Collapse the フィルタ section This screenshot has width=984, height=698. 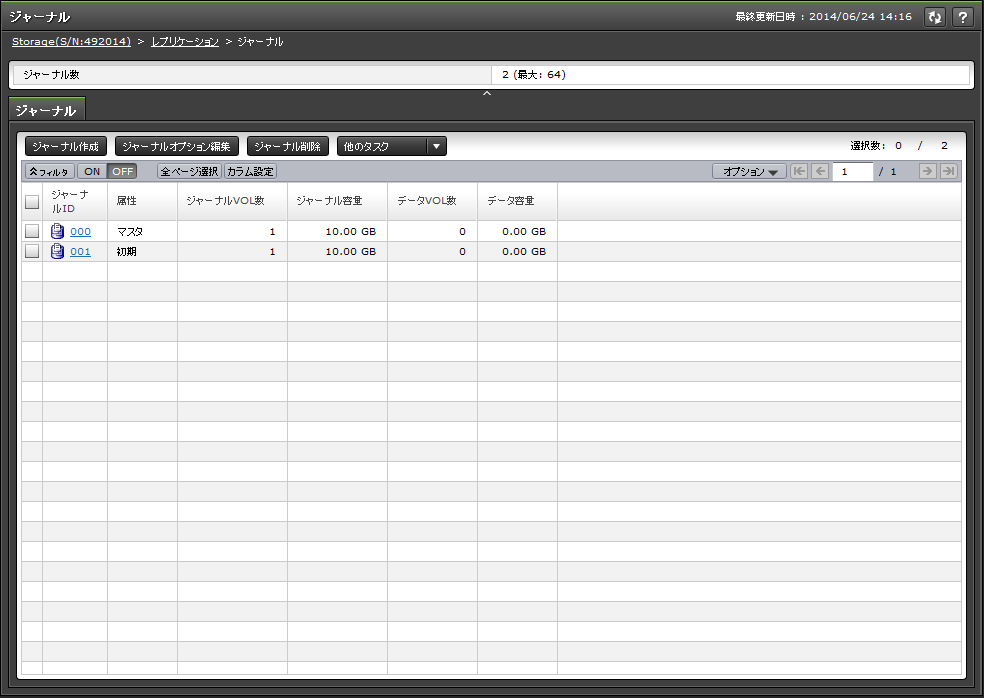click(50, 171)
